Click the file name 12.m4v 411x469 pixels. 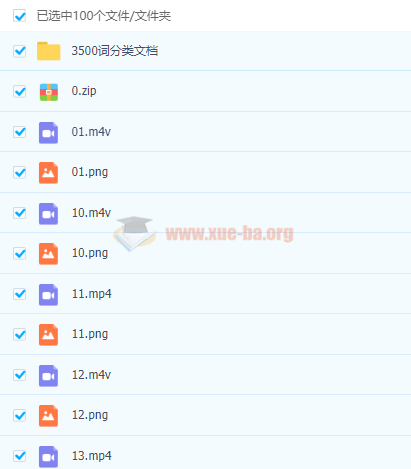(x=91, y=375)
